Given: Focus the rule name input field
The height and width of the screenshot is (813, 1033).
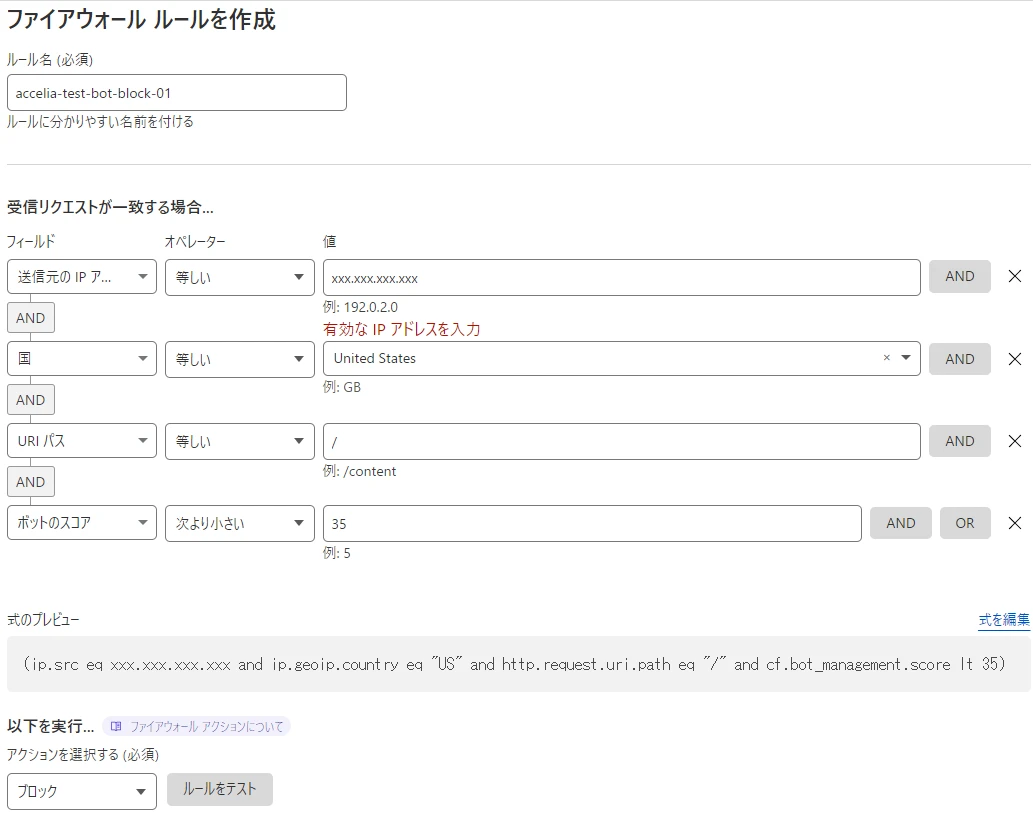Looking at the screenshot, I should 177,93.
